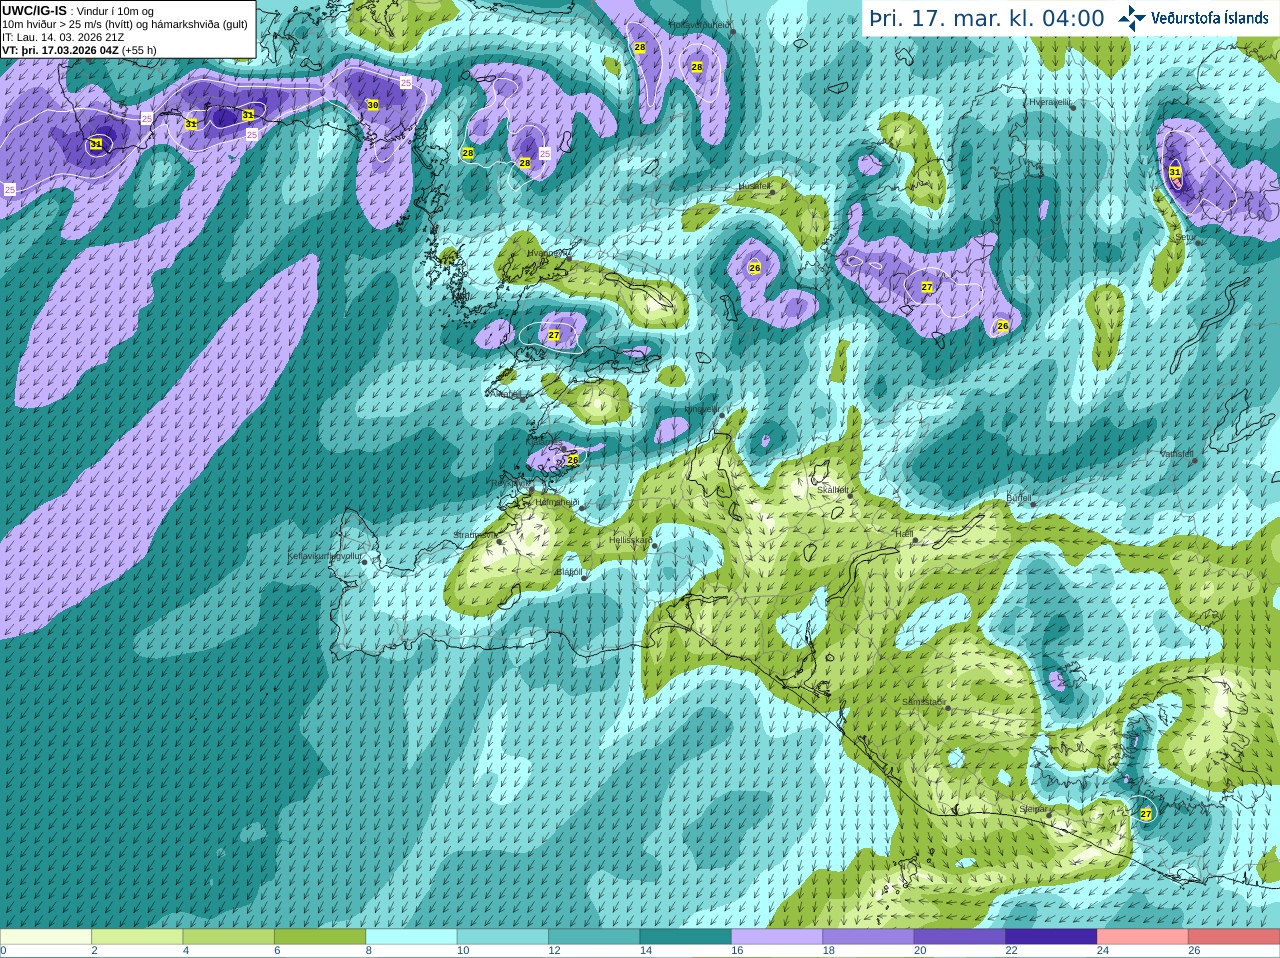Click the date heading Þri. 17. mar. kl. 04:00
1280x958 pixels.
click(x=987, y=18)
